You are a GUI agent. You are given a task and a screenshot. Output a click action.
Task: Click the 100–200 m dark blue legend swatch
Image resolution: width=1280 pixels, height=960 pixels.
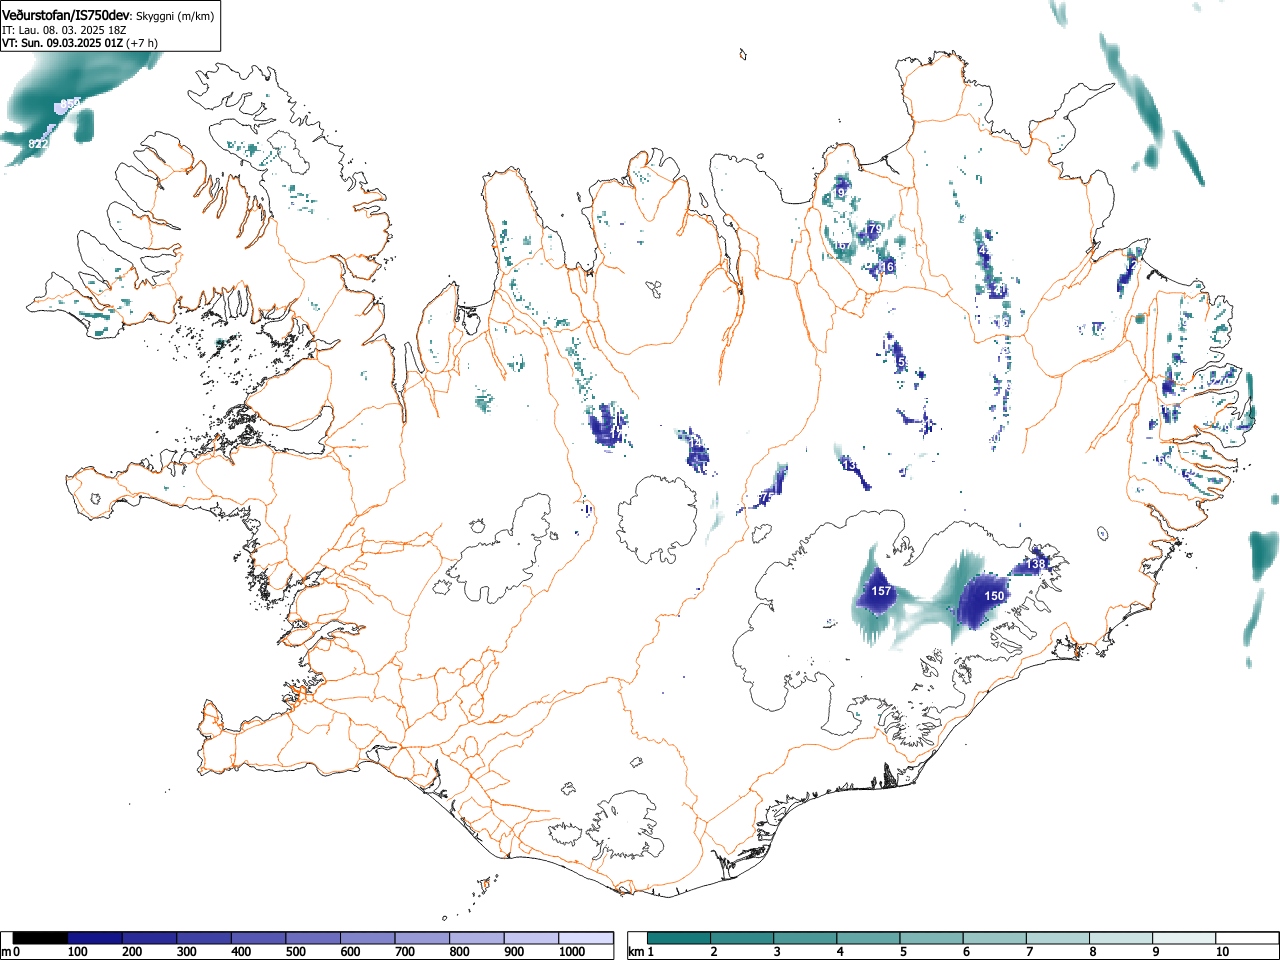(x=95, y=938)
